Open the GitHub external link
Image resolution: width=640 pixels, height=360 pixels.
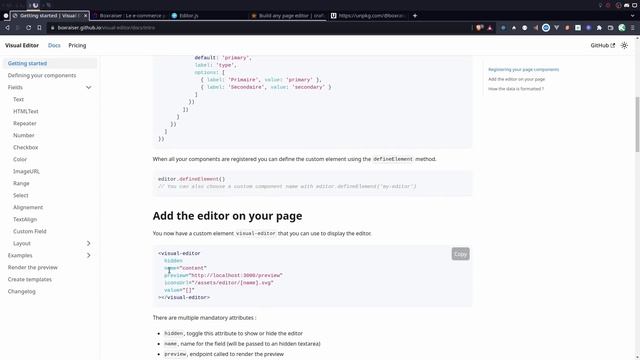[602, 45]
